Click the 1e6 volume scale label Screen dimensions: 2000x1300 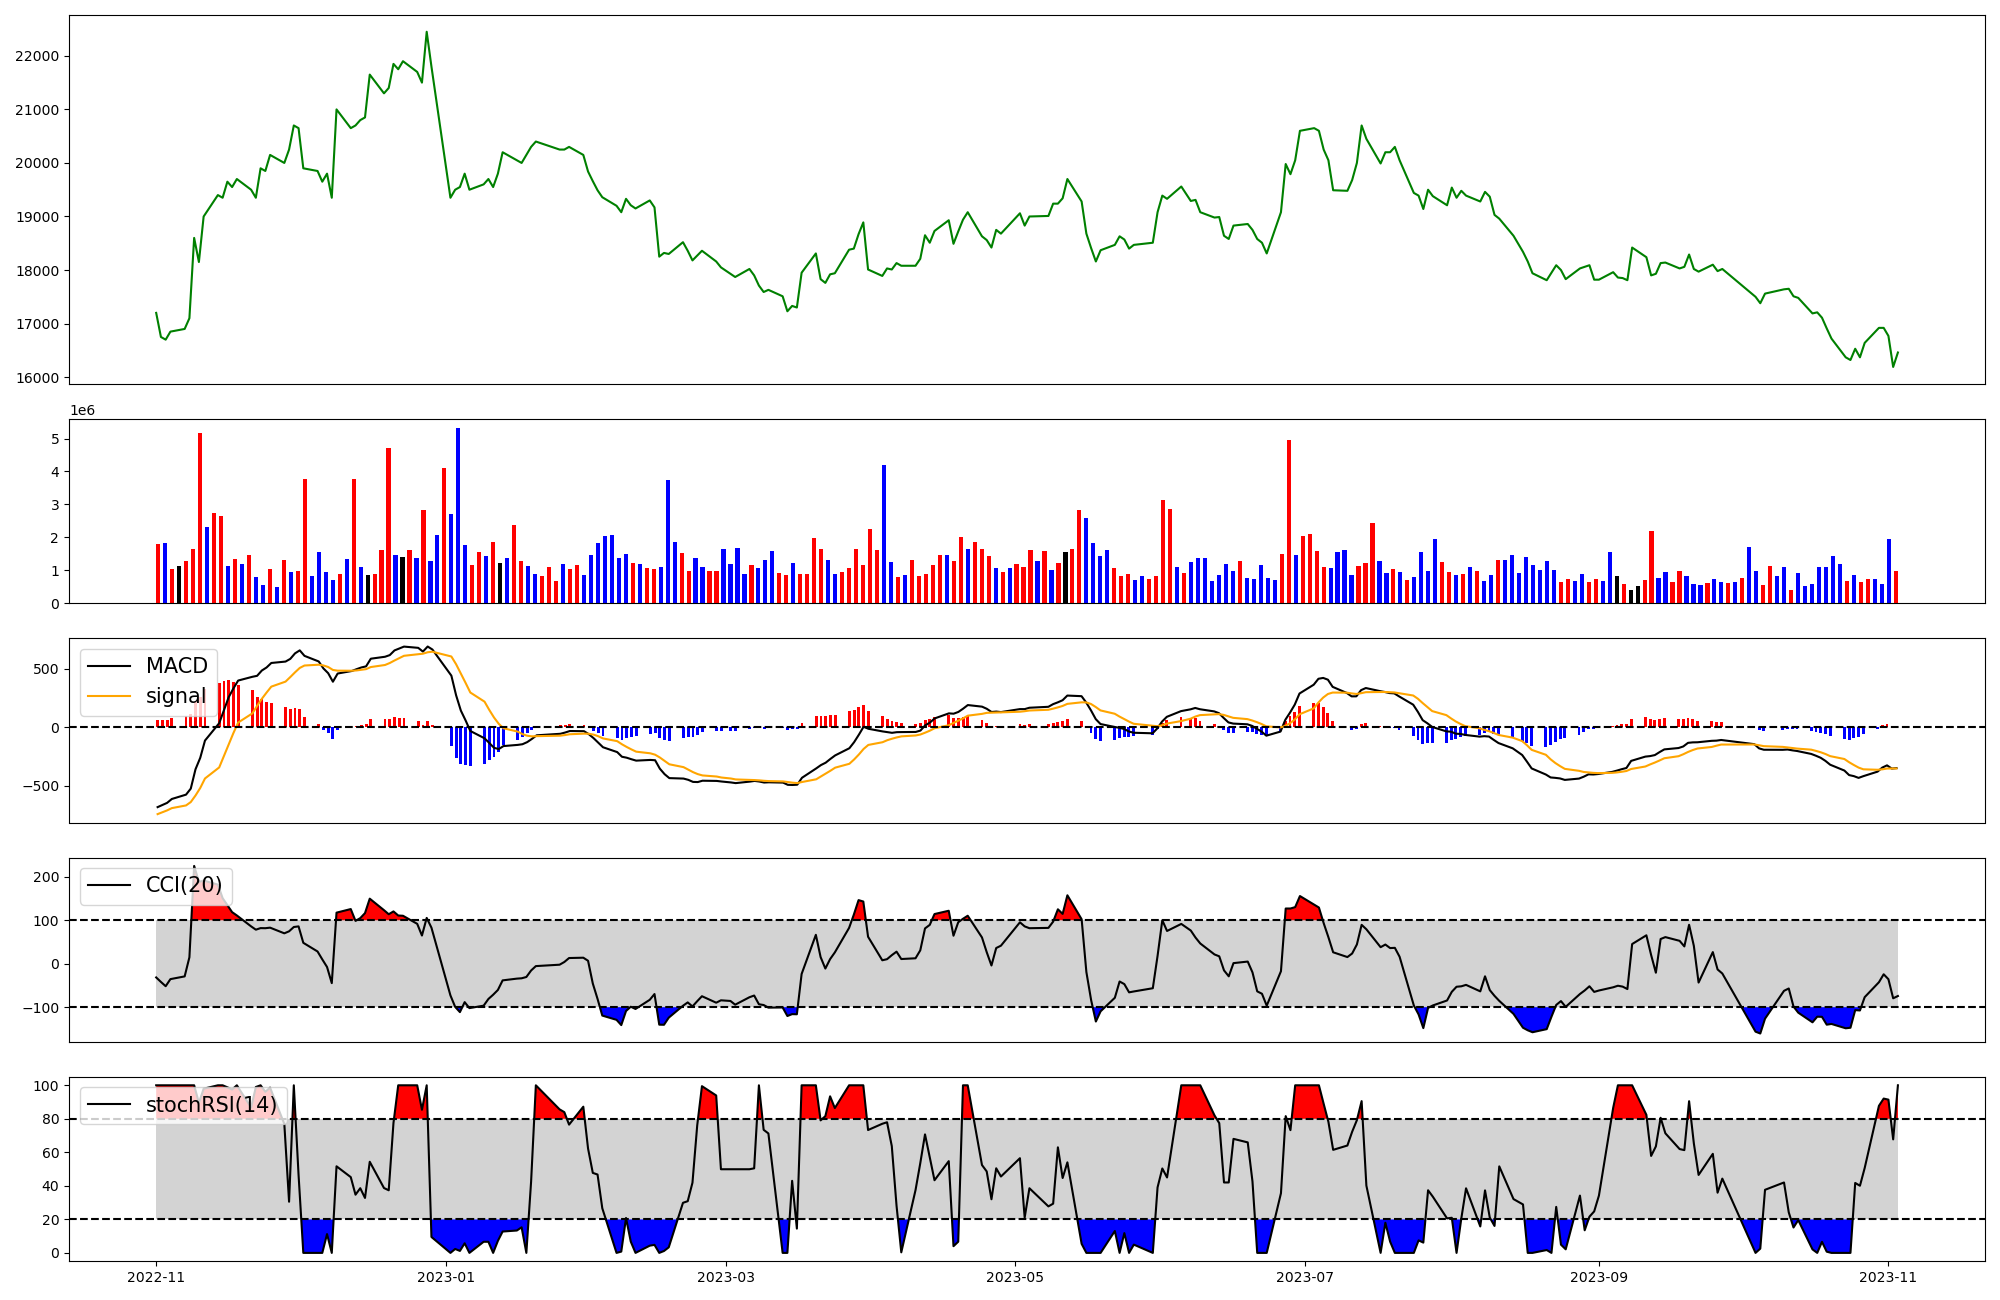[82, 411]
